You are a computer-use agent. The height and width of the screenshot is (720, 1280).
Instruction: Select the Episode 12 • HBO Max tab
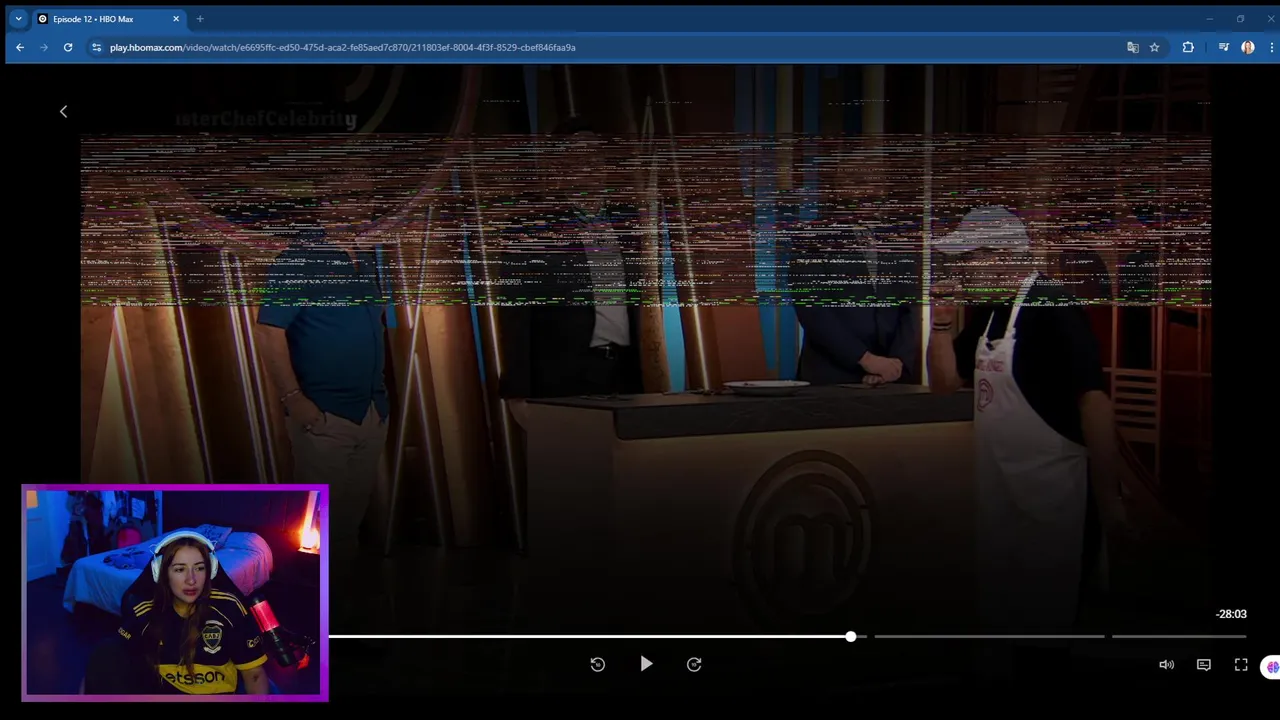[x=108, y=19]
